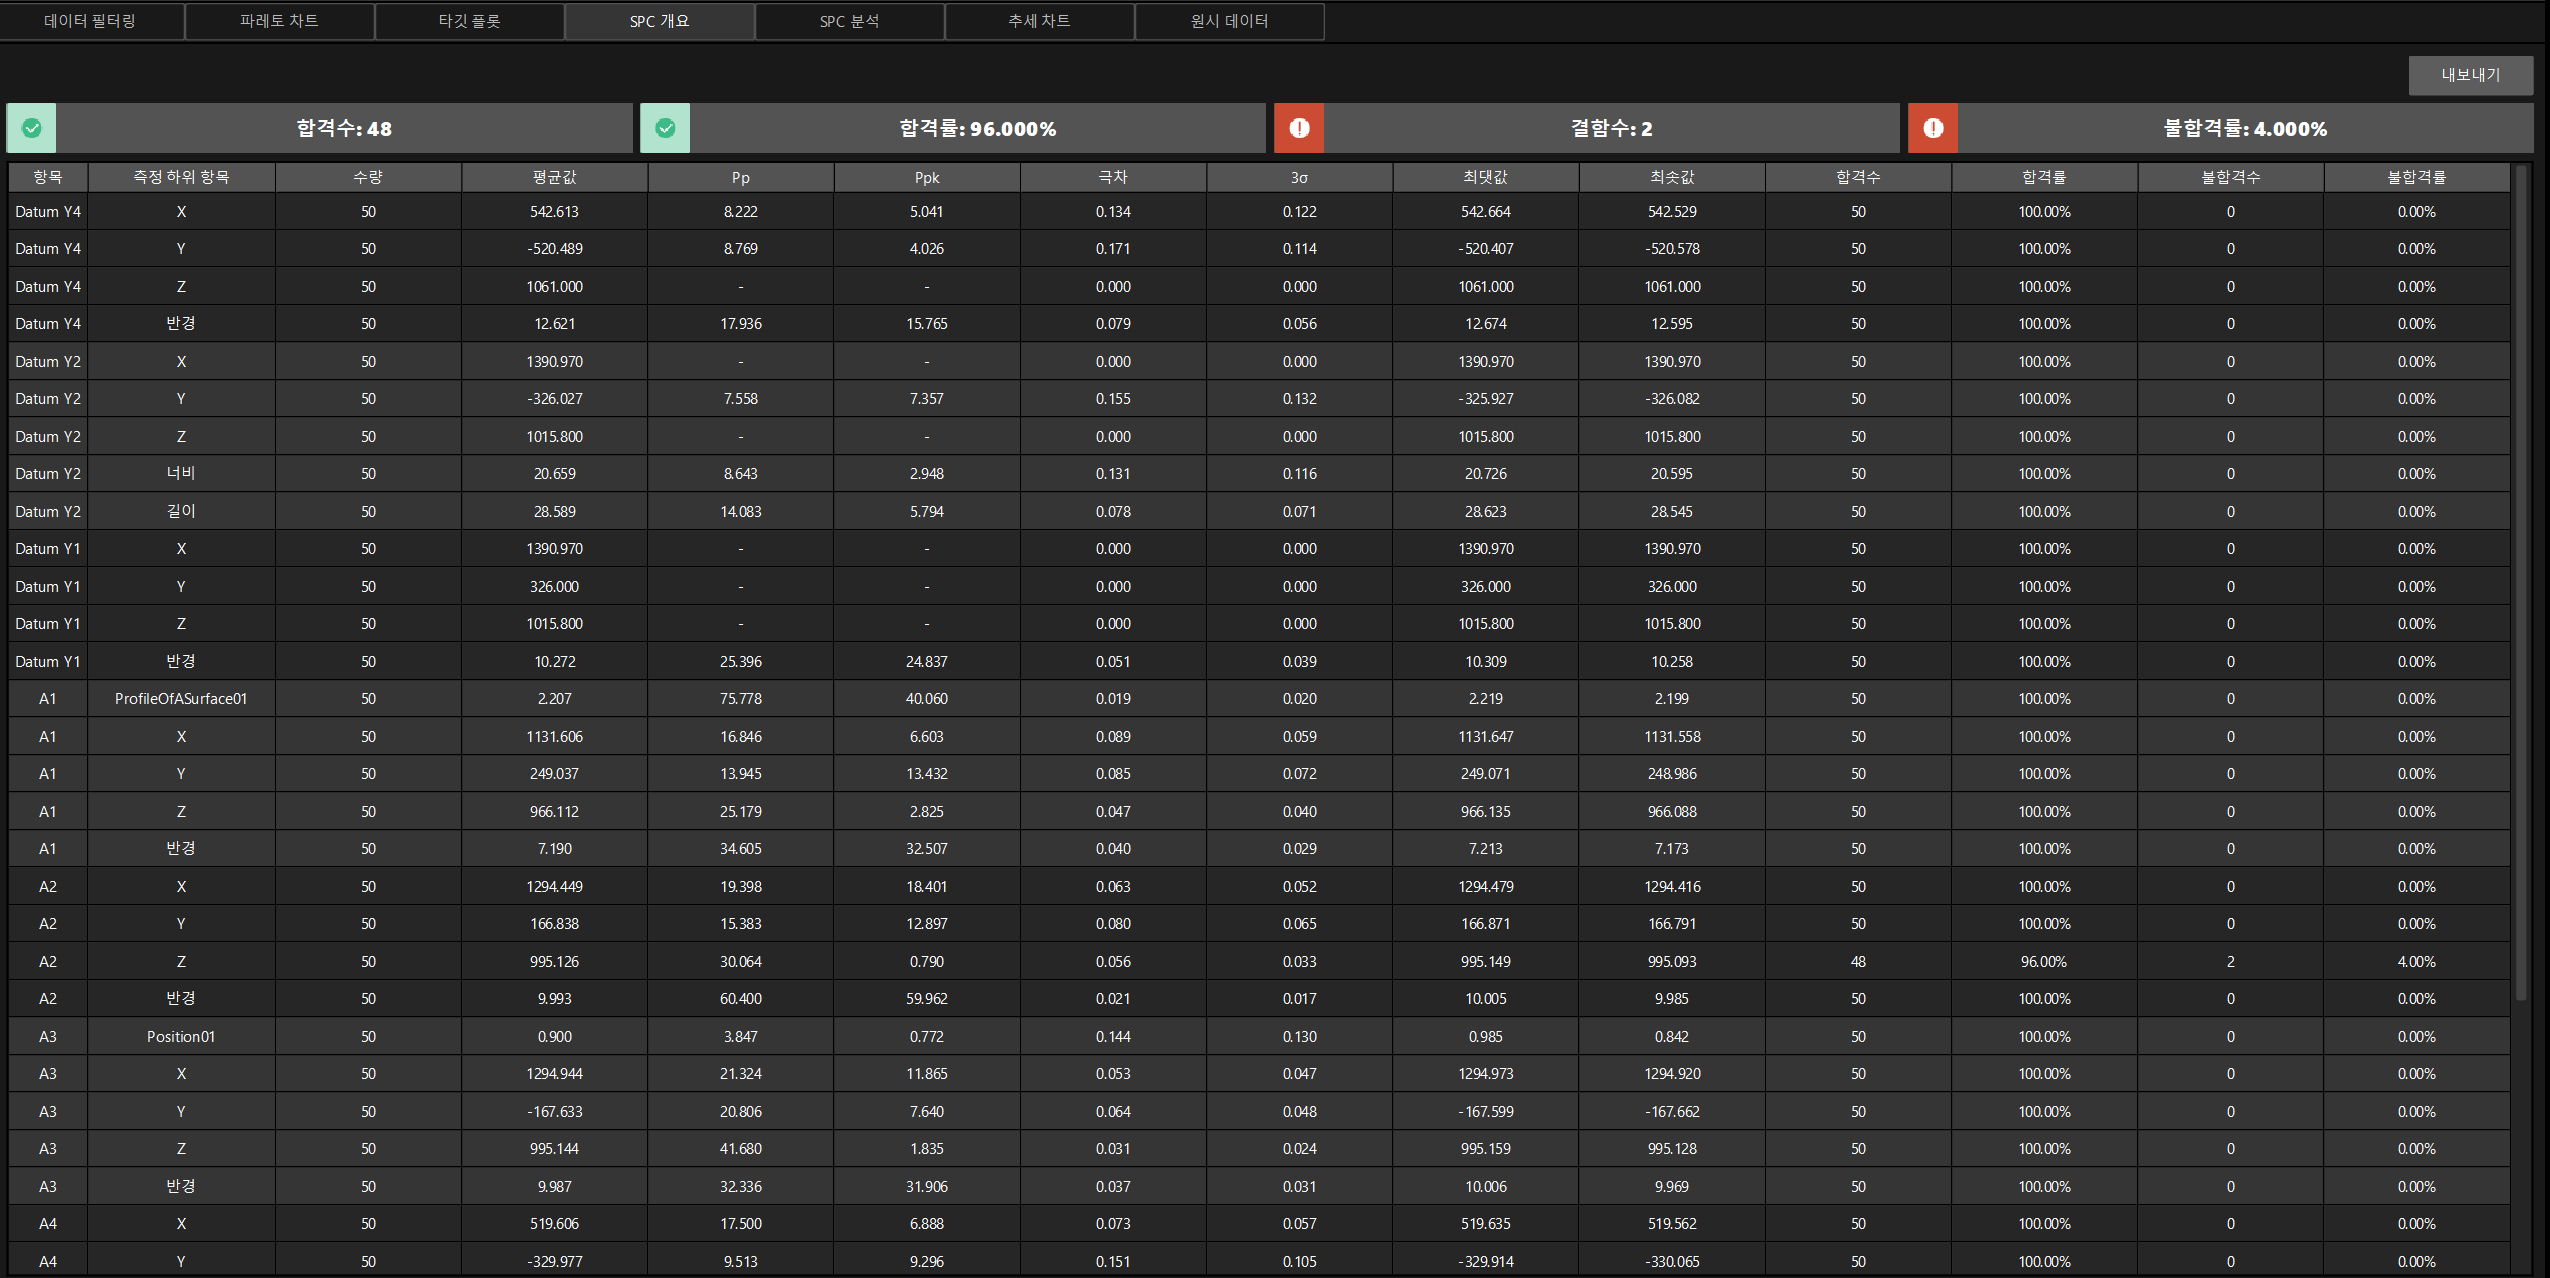Click the 내보내기 export button

pyautogui.click(x=2471, y=75)
